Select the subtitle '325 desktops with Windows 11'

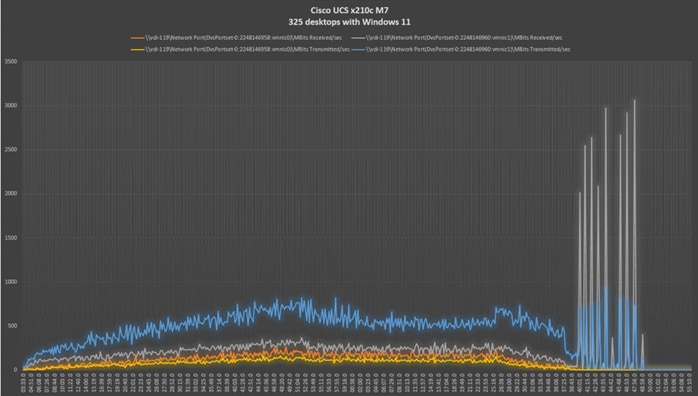coord(349,22)
